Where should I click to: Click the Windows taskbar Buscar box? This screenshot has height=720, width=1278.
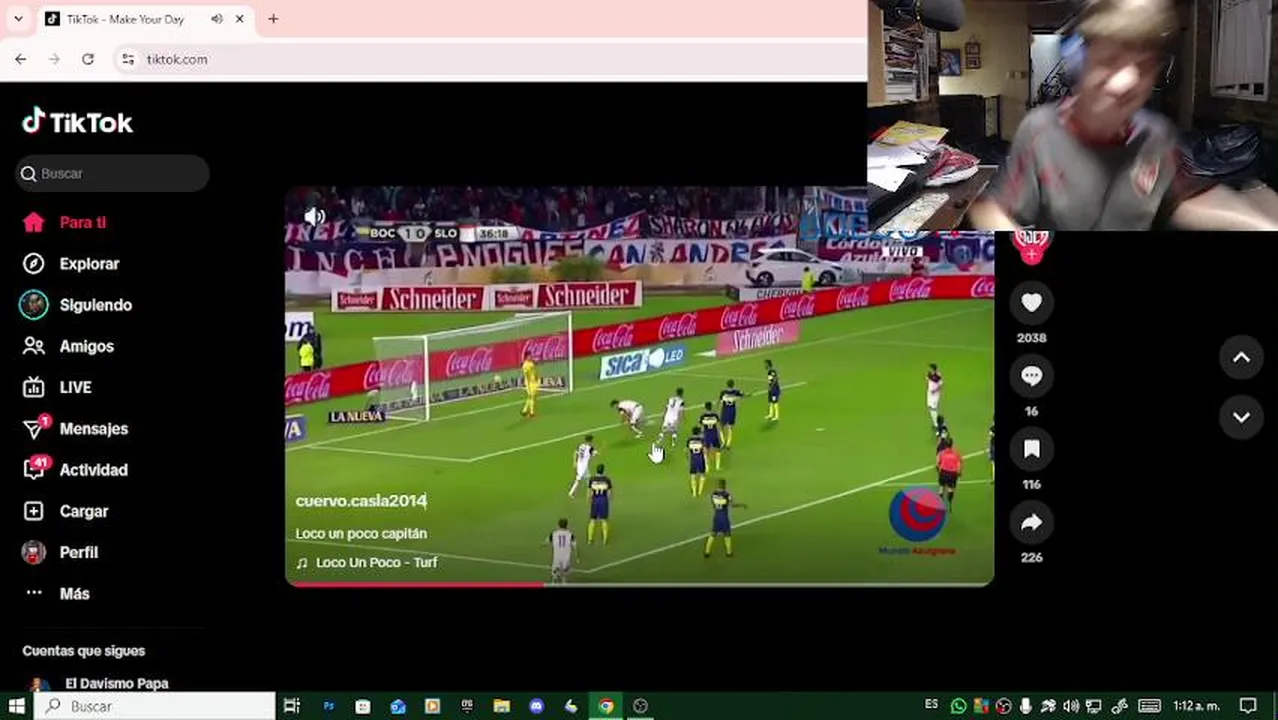point(155,706)
